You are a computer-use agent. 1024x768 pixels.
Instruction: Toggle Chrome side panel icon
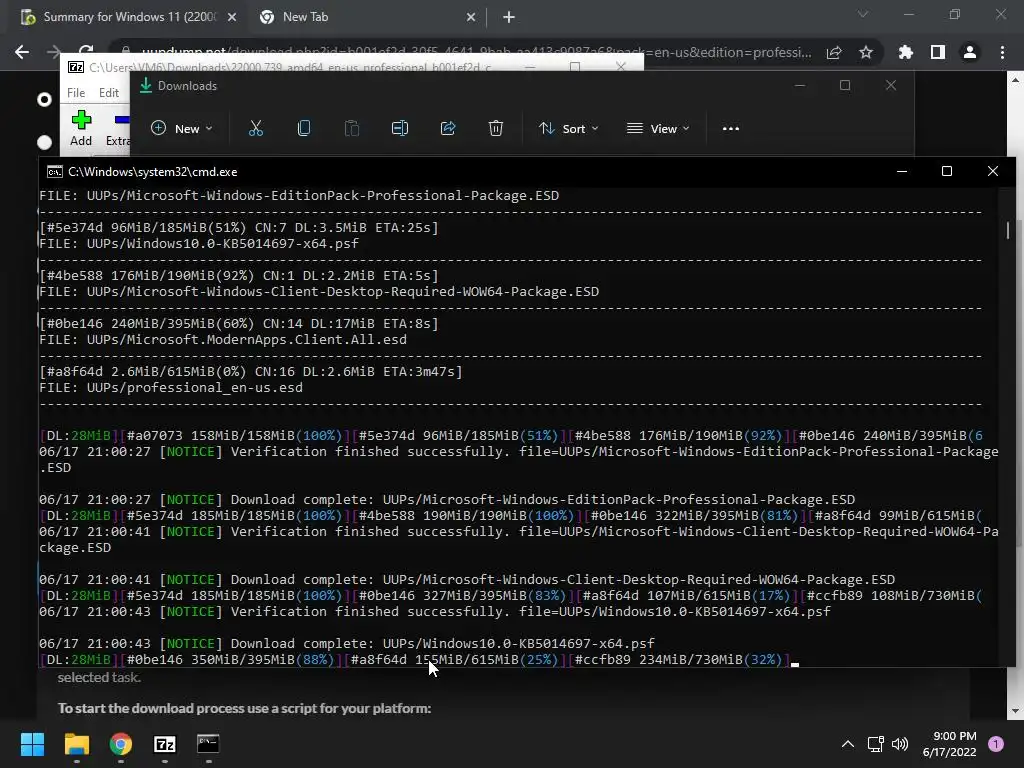[938, 52]
